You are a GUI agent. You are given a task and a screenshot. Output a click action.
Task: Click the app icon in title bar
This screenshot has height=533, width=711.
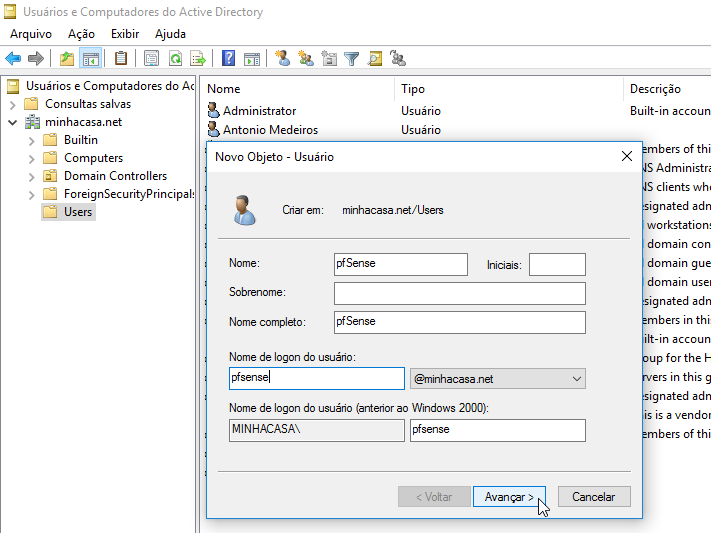tap(10, 12)
